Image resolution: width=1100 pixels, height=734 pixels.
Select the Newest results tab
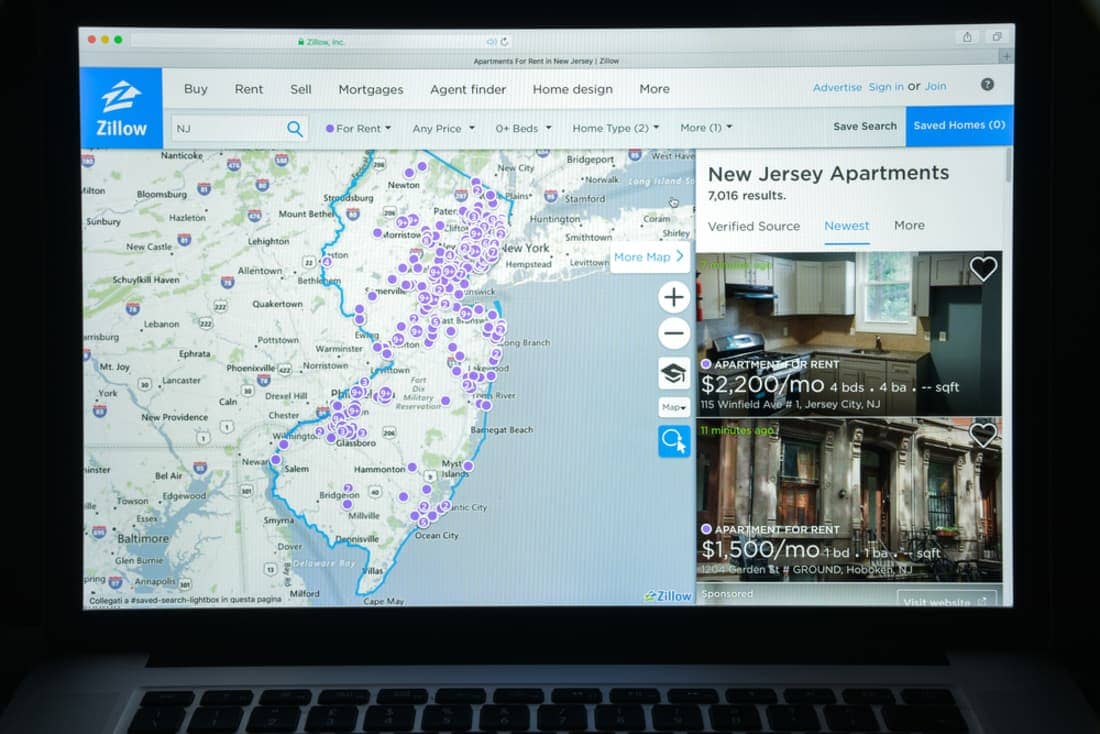pyautogui.click(x=847, y=225)
